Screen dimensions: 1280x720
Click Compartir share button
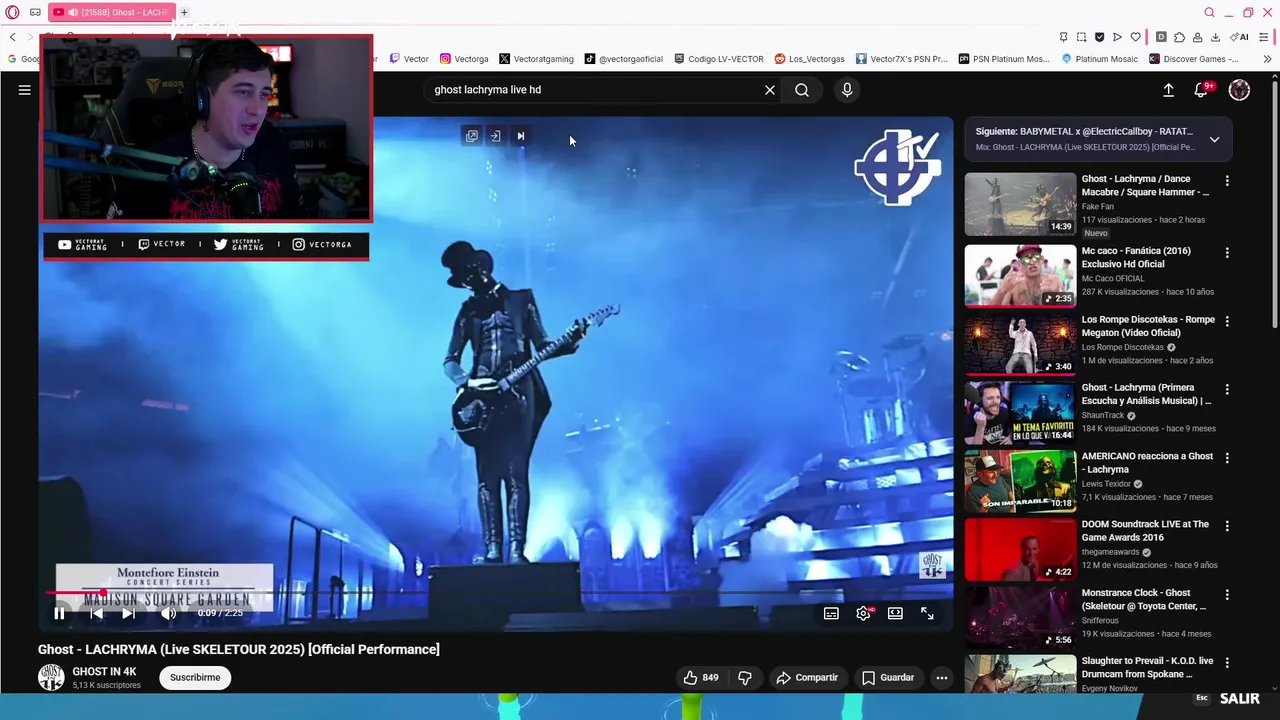[807, 677]
